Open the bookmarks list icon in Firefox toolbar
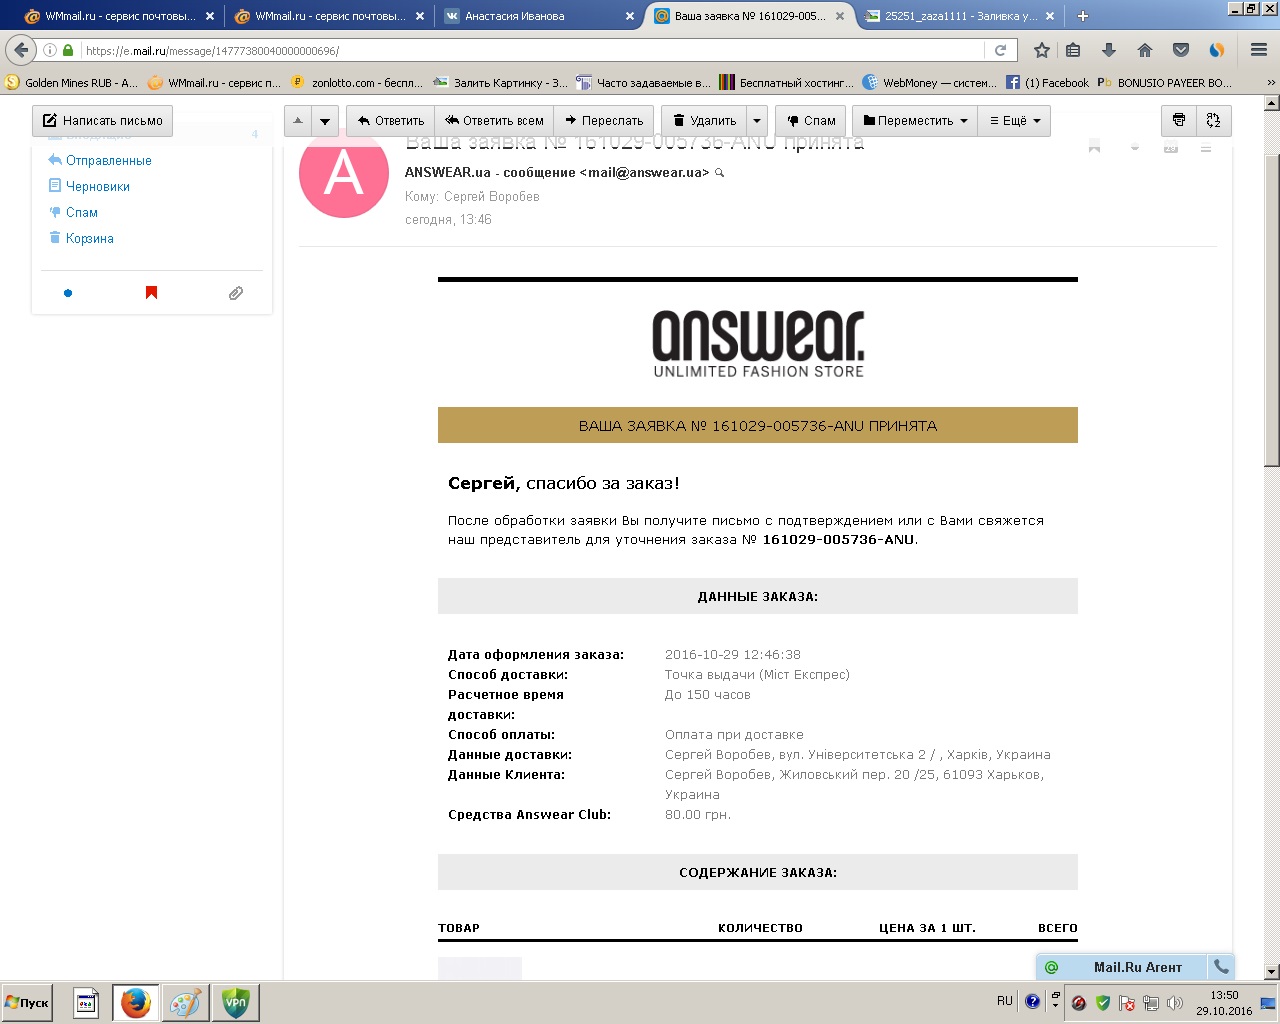The image size is (1280, 1024). click(1073, 50)
